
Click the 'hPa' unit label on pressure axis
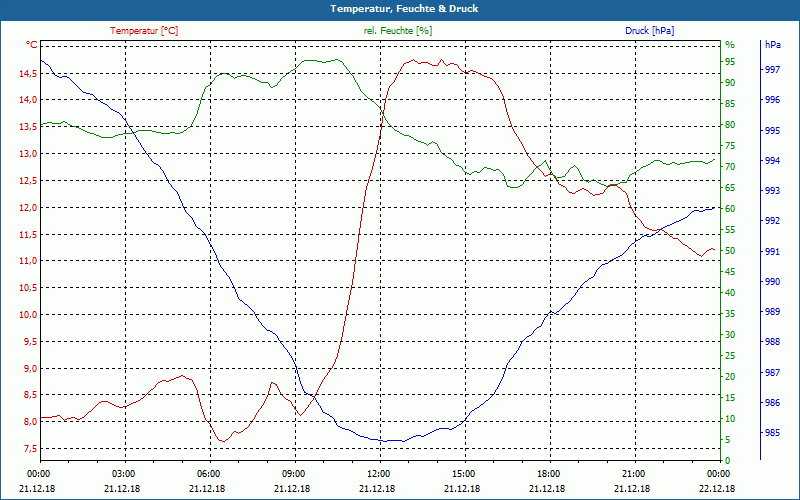772,45
